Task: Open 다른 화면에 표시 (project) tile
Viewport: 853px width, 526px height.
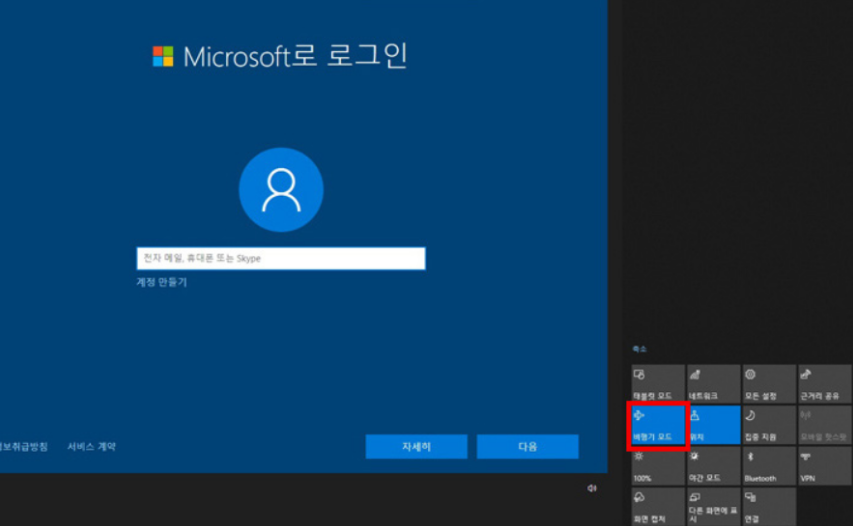Action: [713, 507]
